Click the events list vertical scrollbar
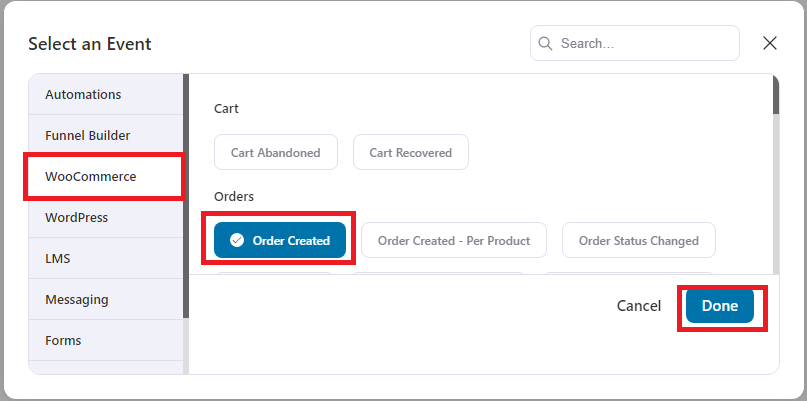The height and width of the screenshot is (401, 807). 776,95
